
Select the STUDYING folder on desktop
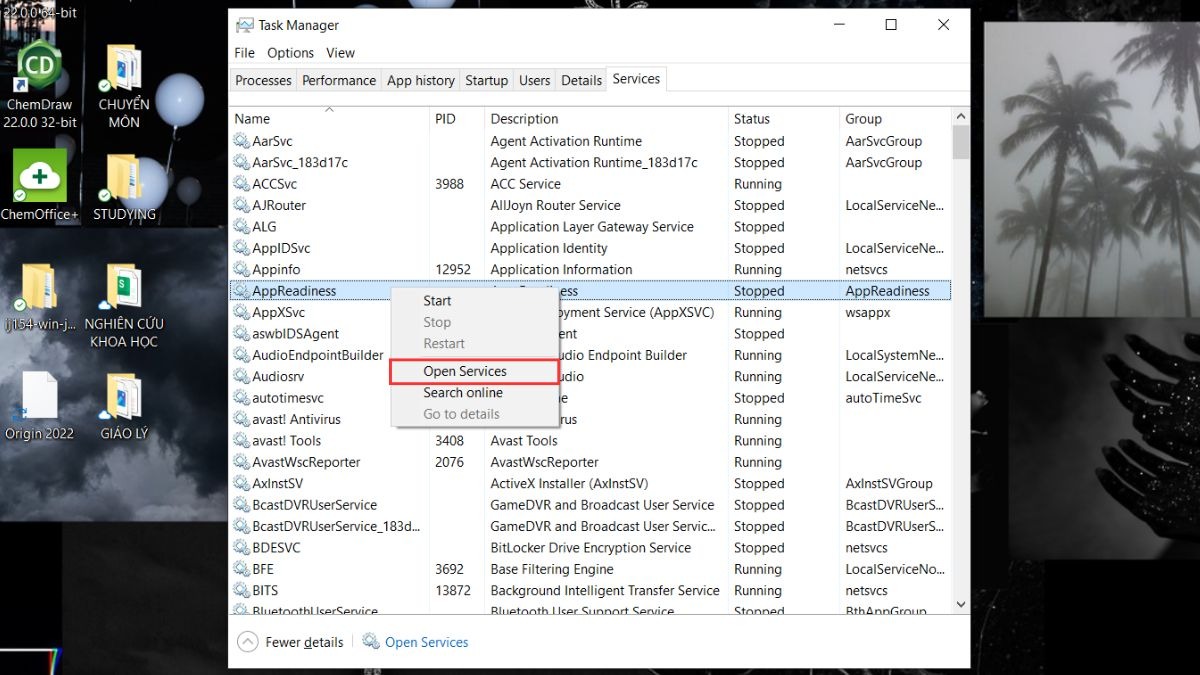point(124,185)
